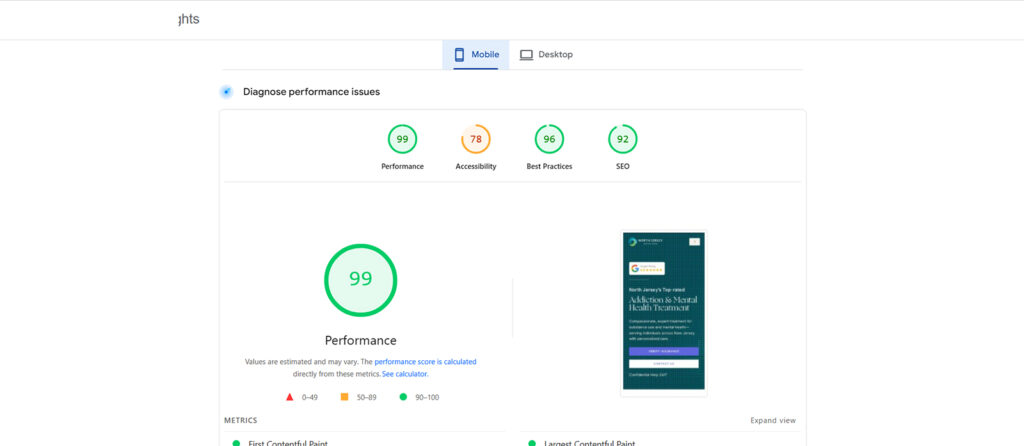Open the 'performance score is calculated' link
Viewport: 1024px width, 446px height.
tap(425, 361)
